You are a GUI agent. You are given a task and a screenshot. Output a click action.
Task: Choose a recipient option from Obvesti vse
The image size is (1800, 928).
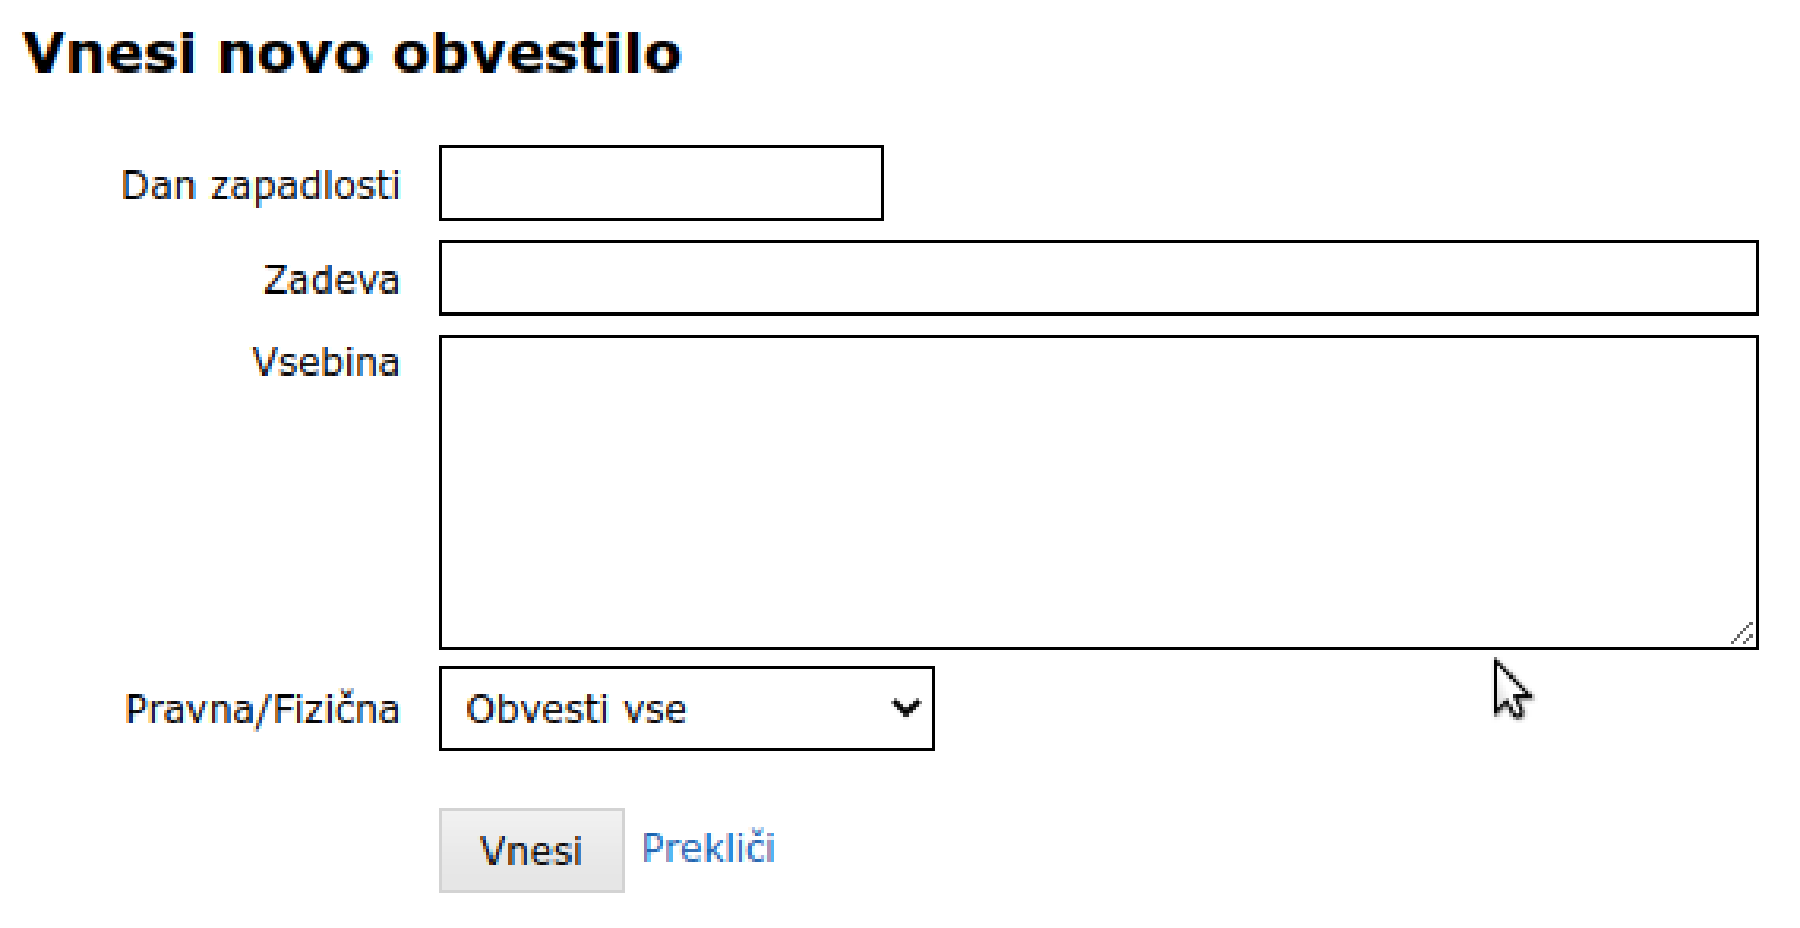685,708
